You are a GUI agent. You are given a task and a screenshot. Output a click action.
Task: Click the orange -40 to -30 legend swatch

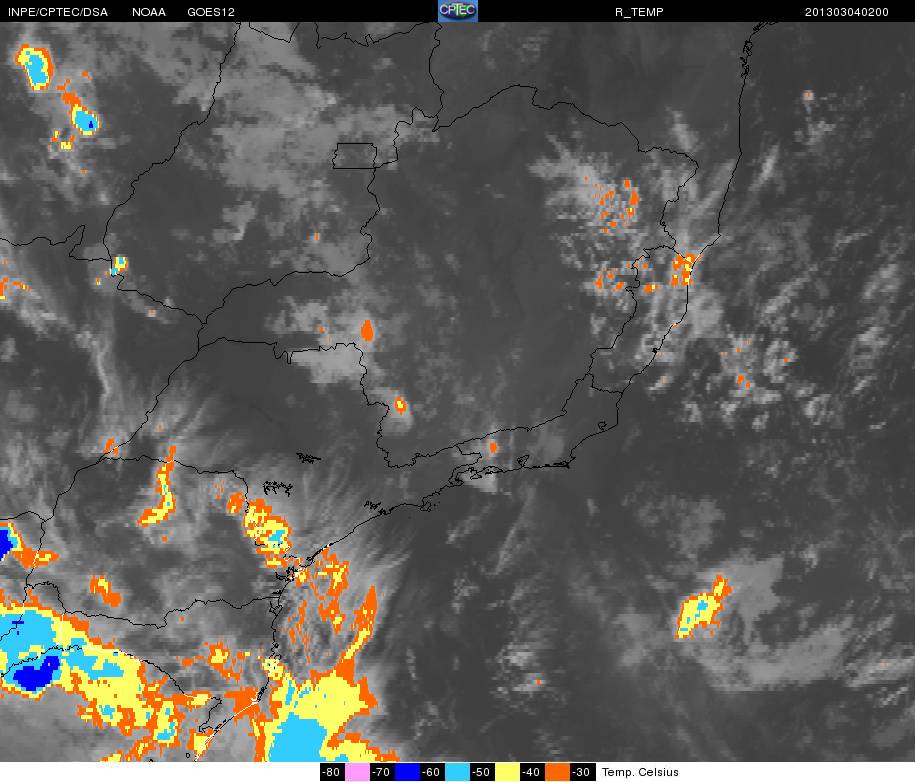(557, 772)
